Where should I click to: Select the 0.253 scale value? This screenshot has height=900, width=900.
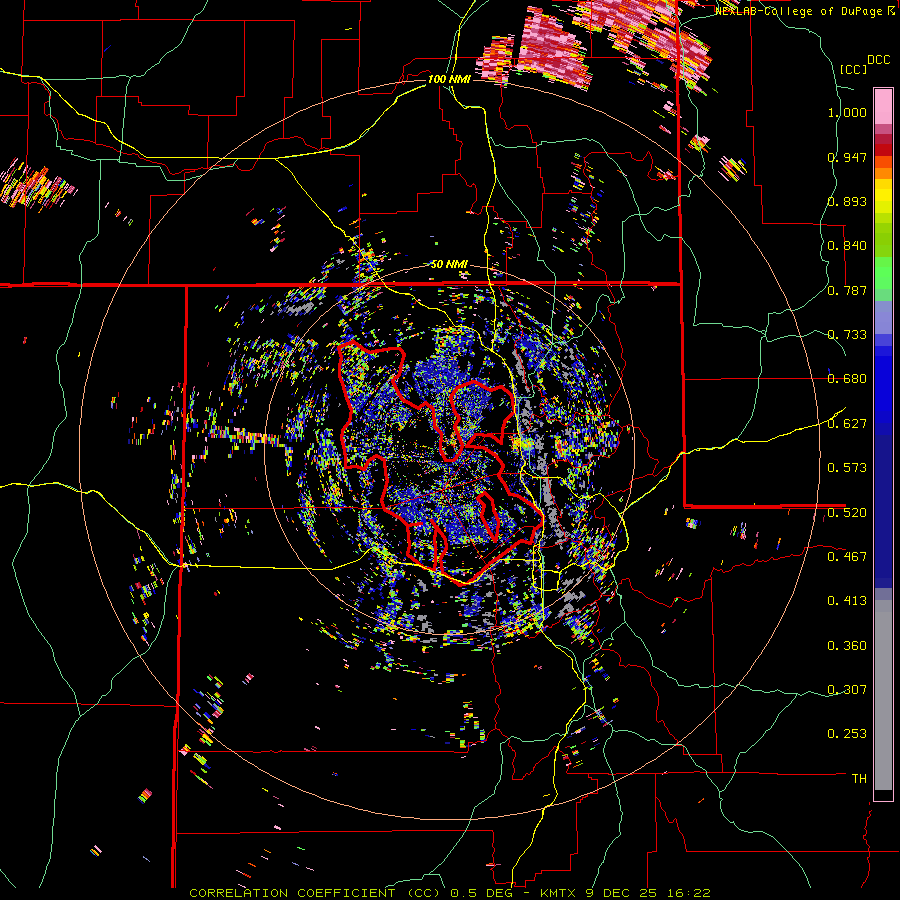point(847,734)
